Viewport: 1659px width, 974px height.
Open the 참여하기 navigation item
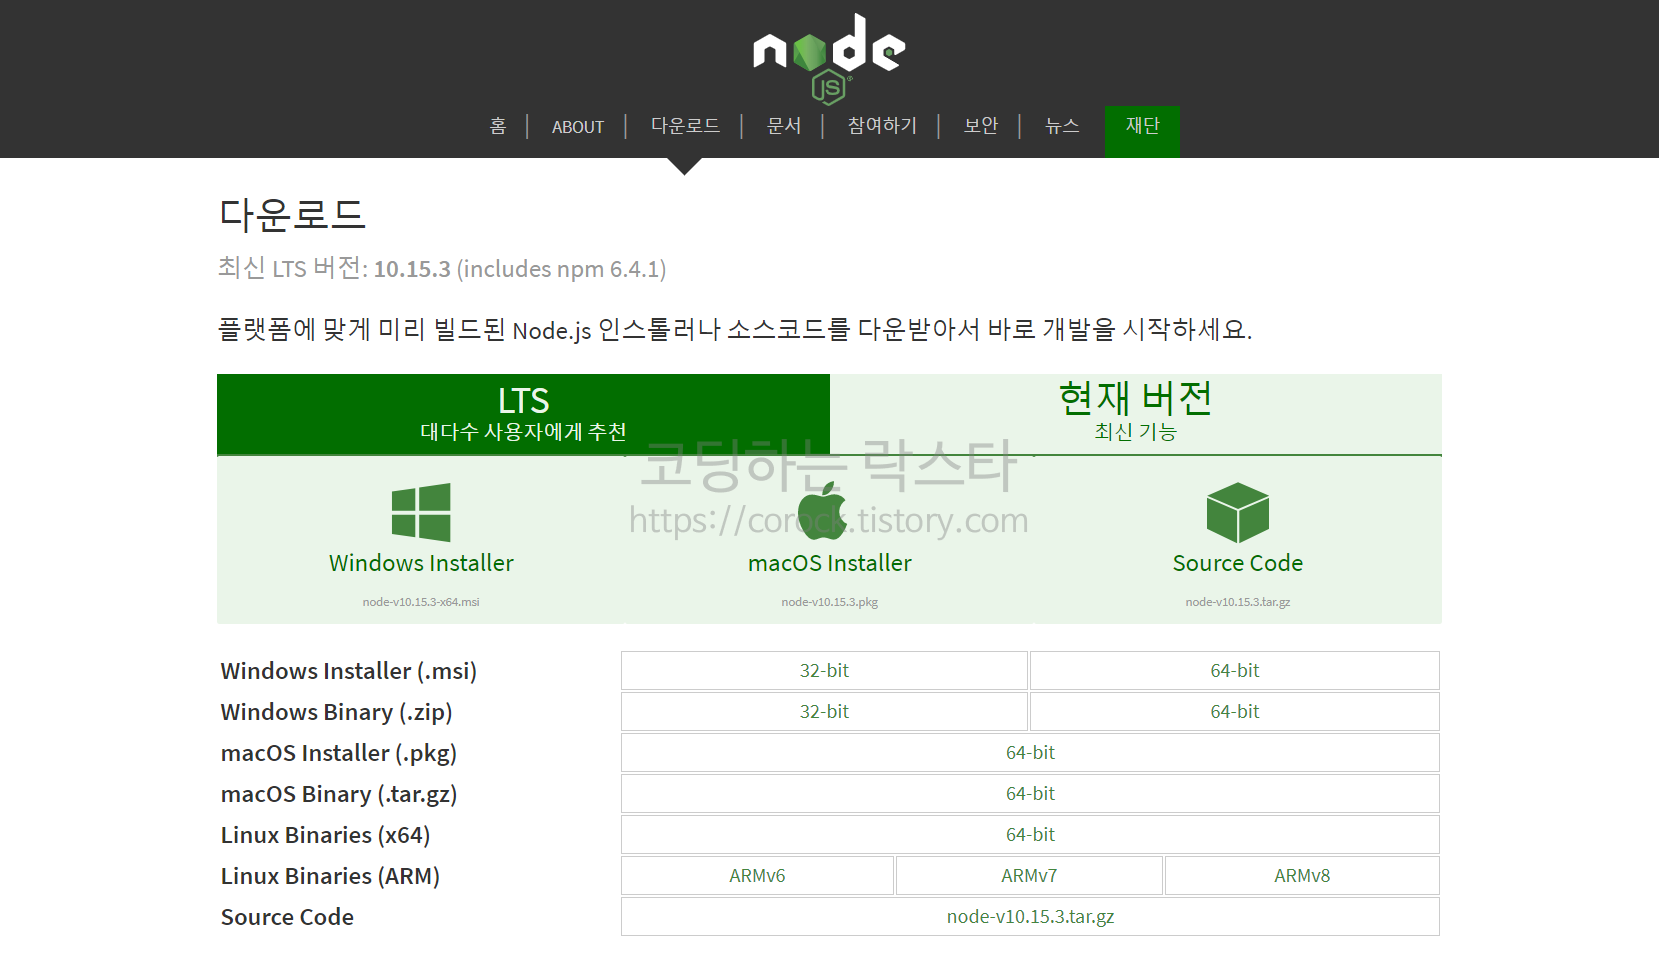[882, 126]
